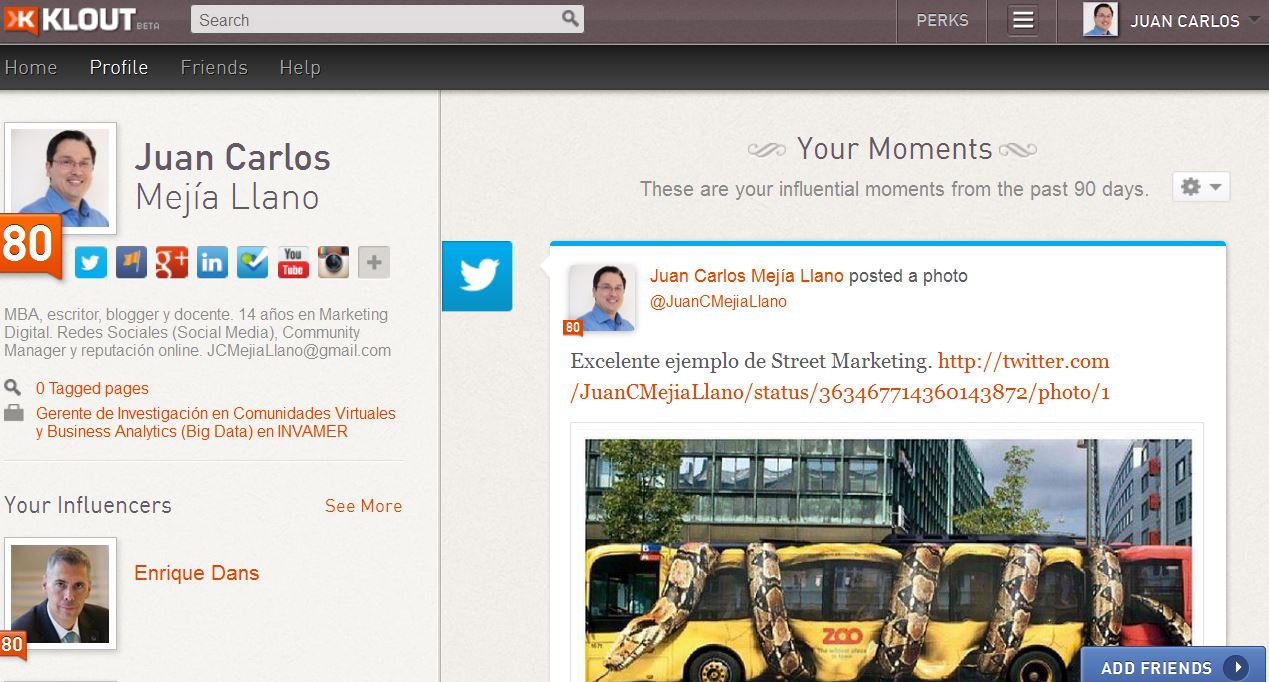
Task: Click Juan Carlos Mejía Llano post author link
Action: coord(747,276)
